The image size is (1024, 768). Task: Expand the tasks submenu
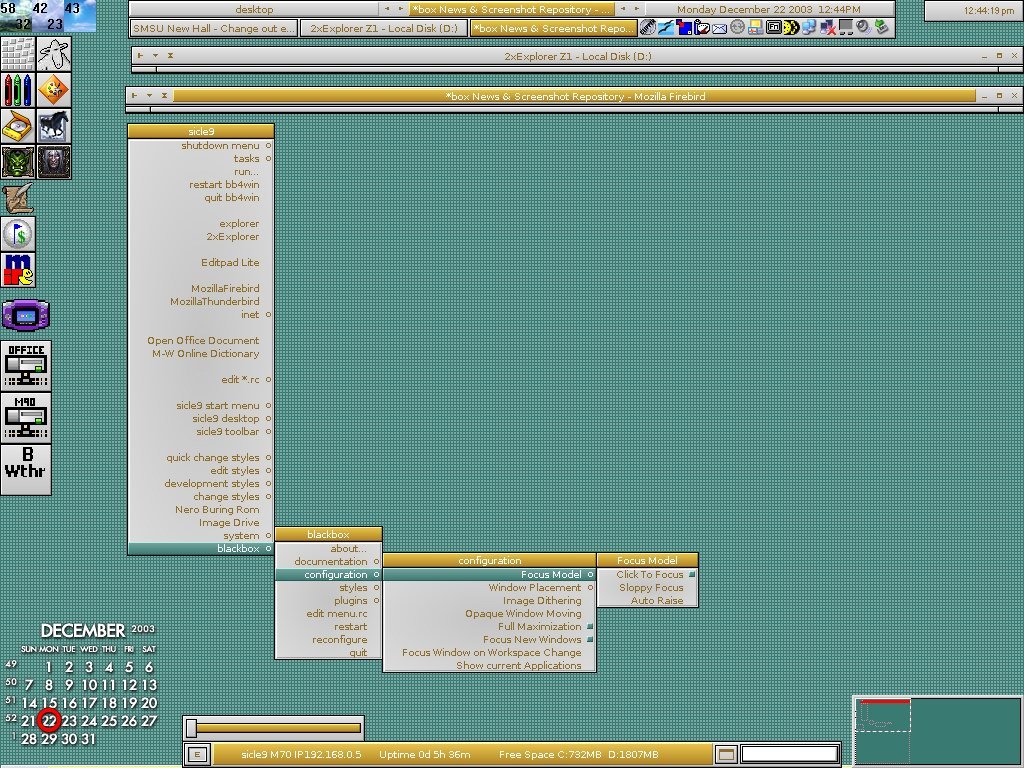tap(201, 159)
